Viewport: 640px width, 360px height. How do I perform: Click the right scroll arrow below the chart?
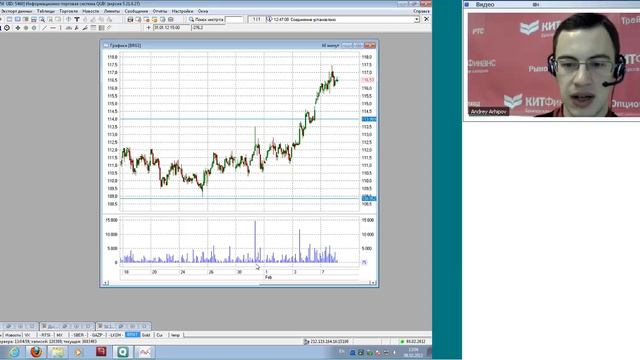pyautogui.click(x=372, y=283)
